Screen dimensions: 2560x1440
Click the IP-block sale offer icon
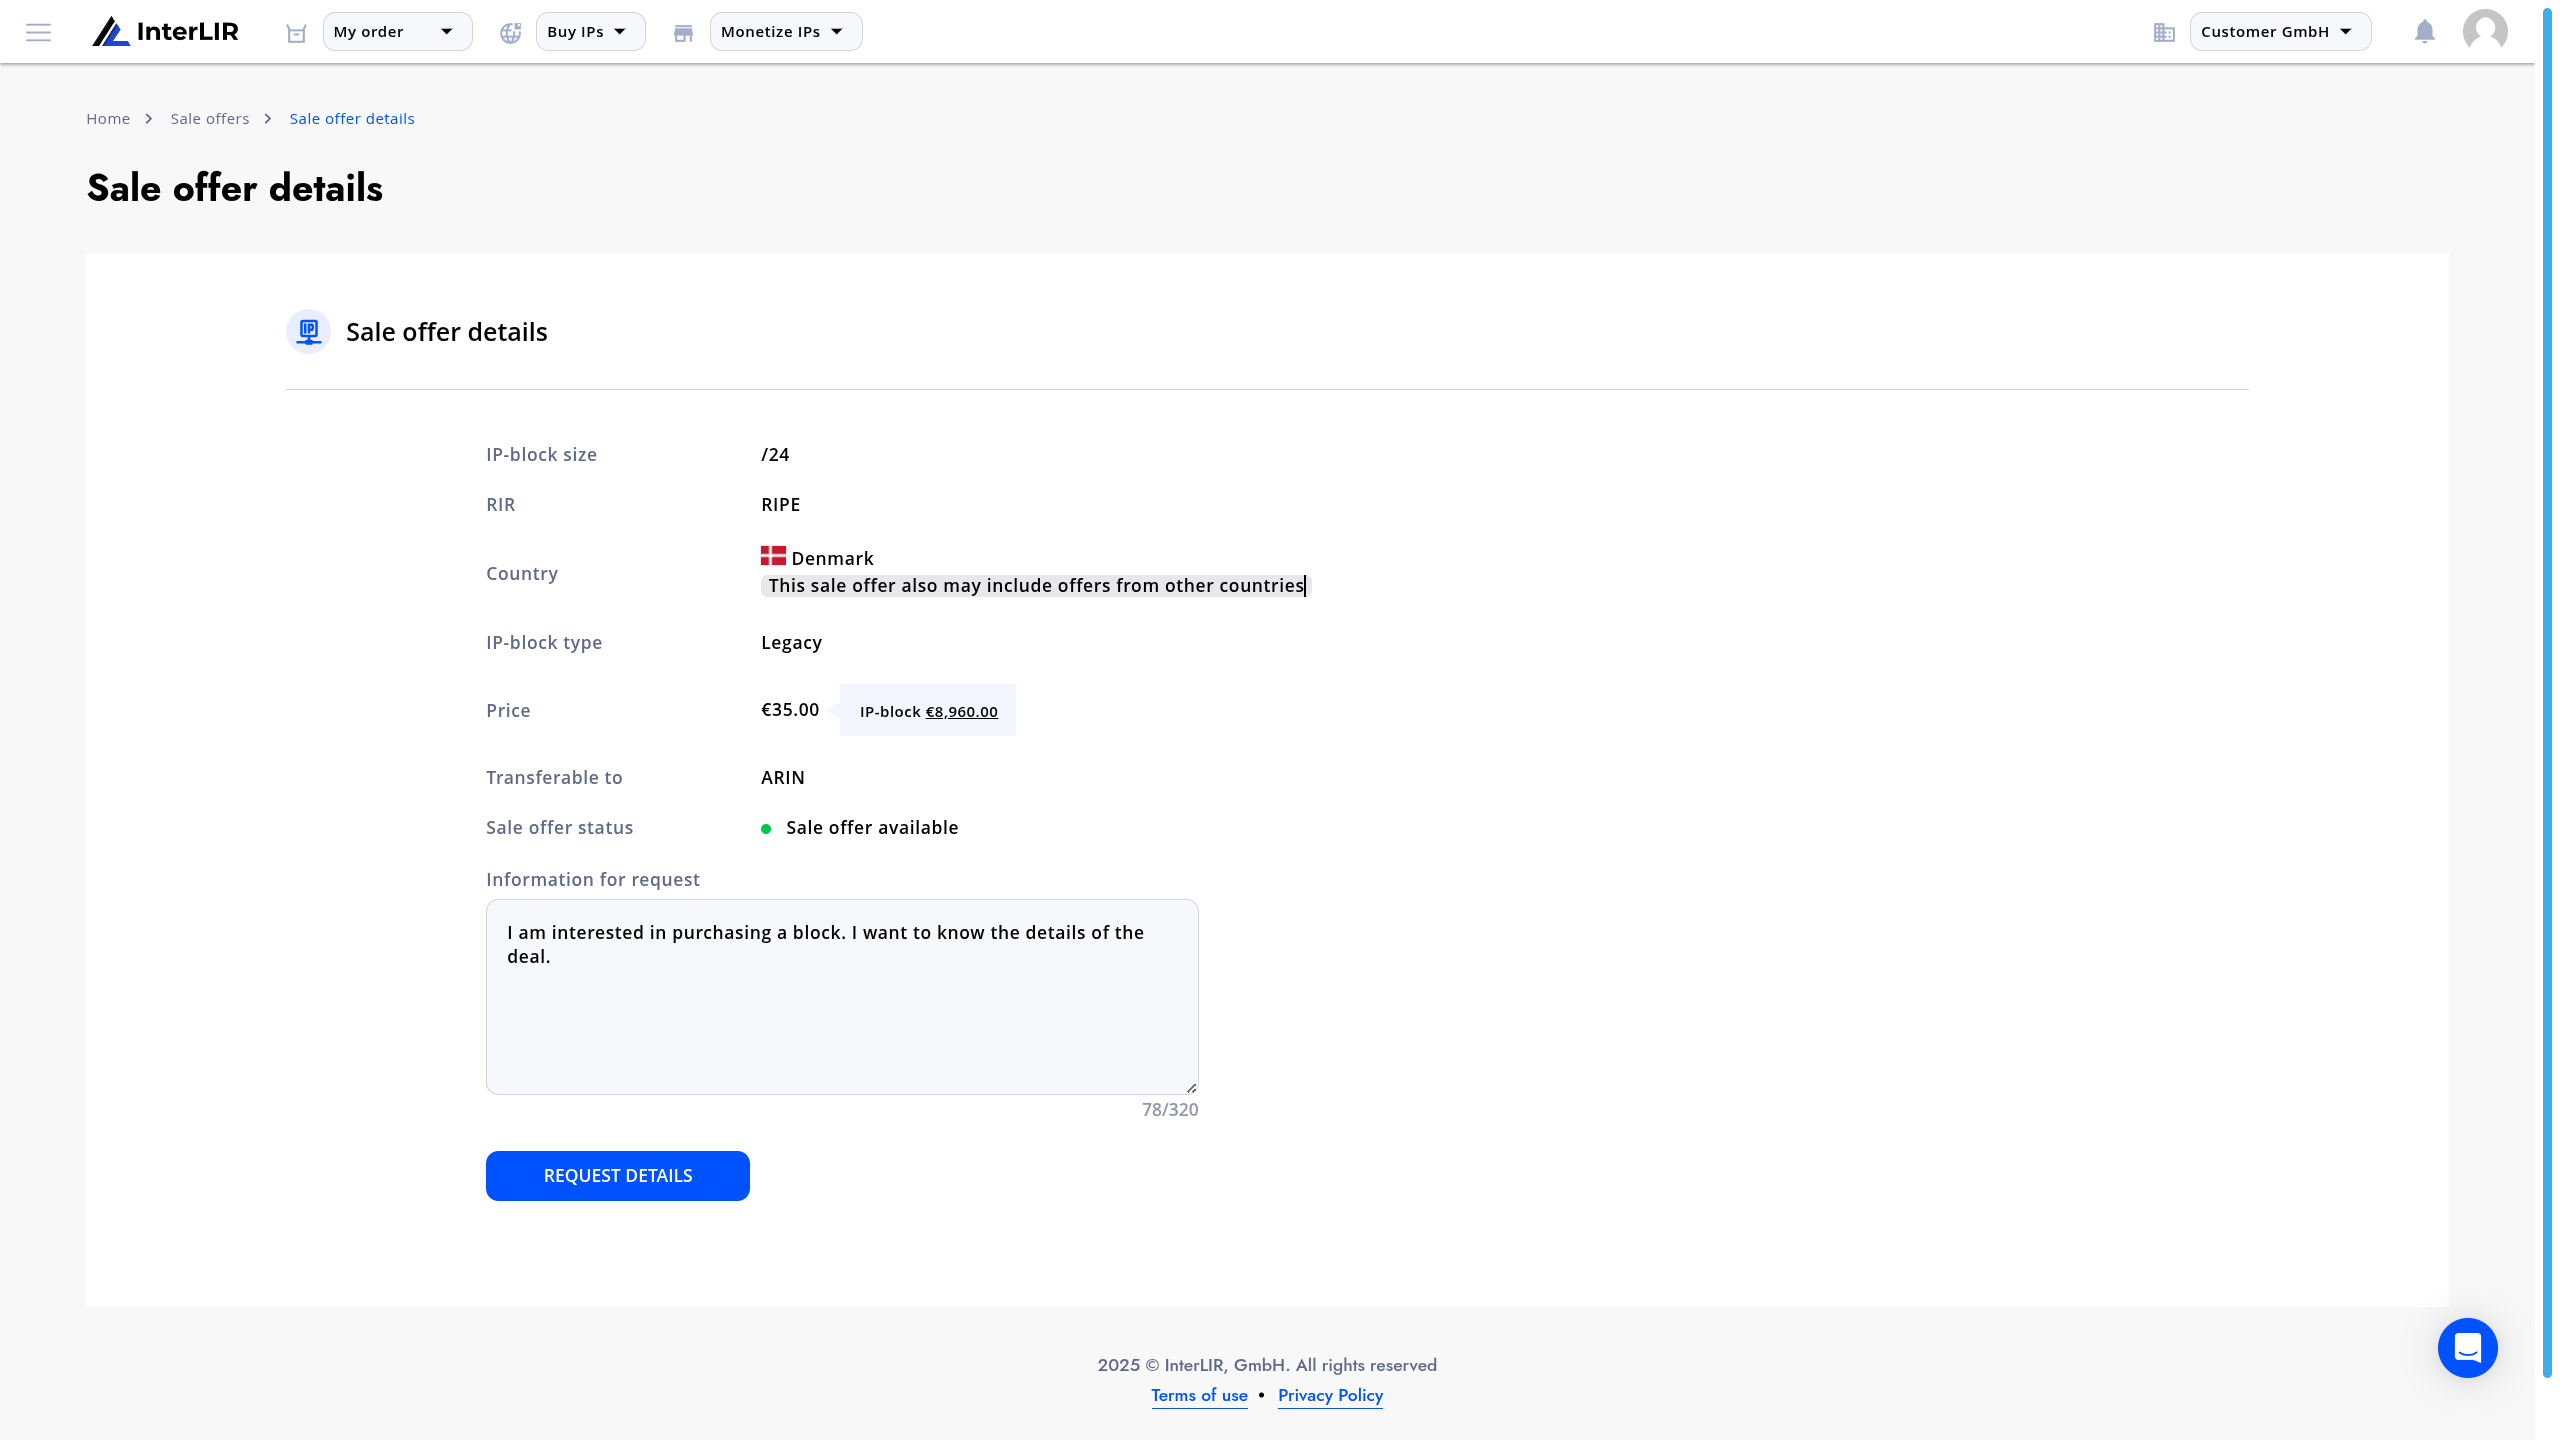click(308, 331)
